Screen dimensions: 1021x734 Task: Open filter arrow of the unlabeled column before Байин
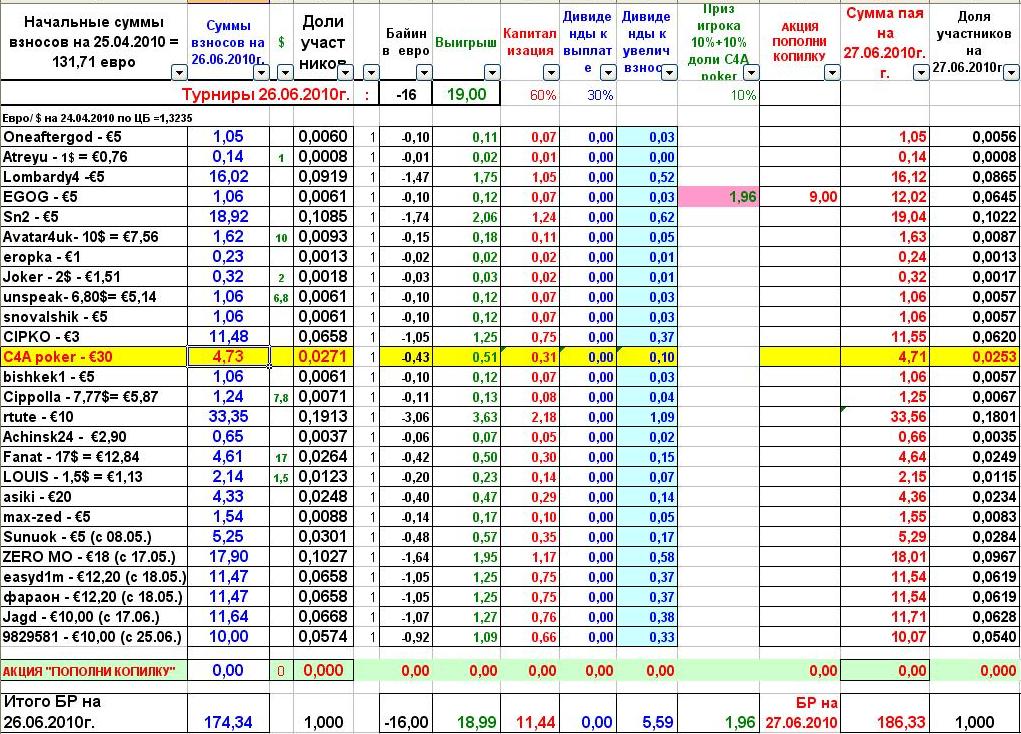[x=371, y=72]
